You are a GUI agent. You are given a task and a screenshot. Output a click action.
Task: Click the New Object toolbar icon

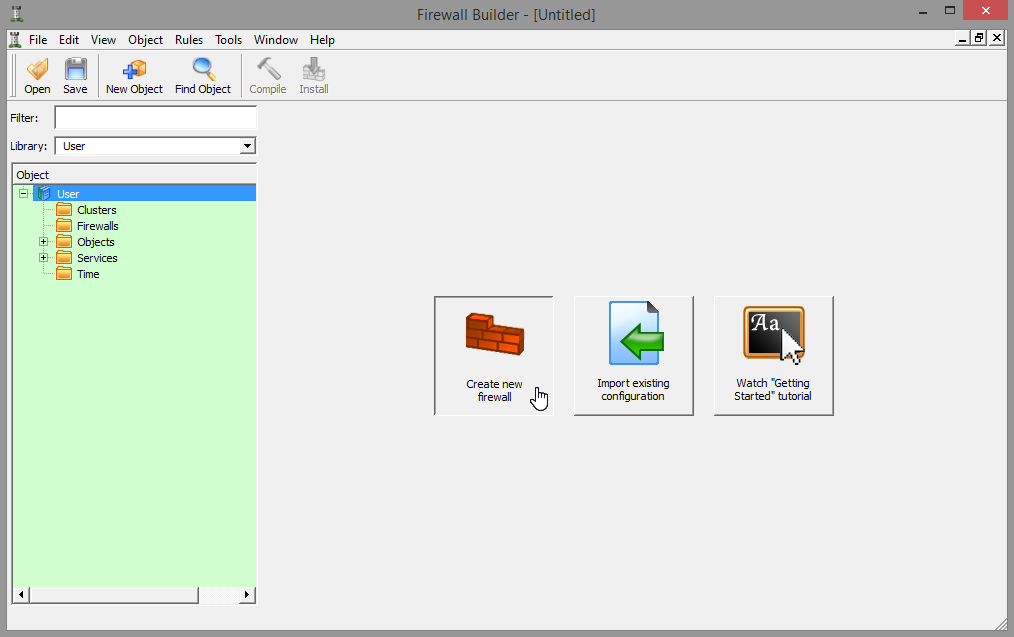[x=134, y=70]
